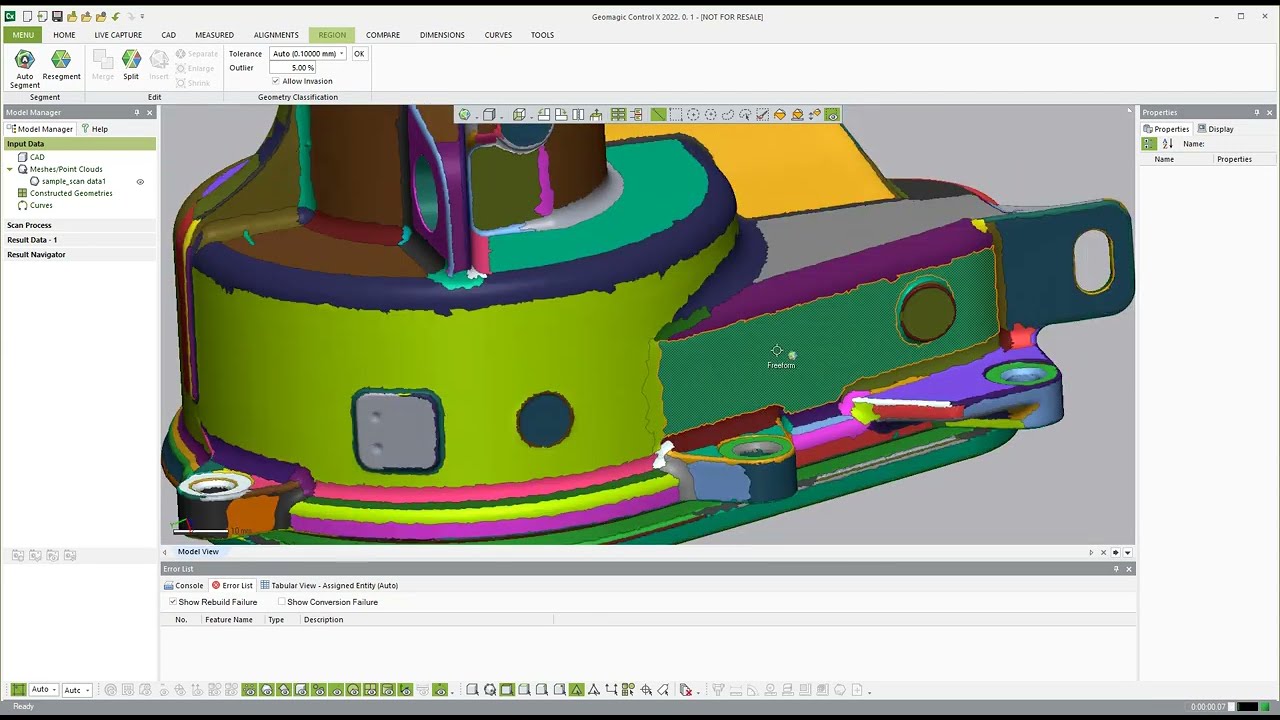Open the Model View tab options dropdown

pos(1128,552)
